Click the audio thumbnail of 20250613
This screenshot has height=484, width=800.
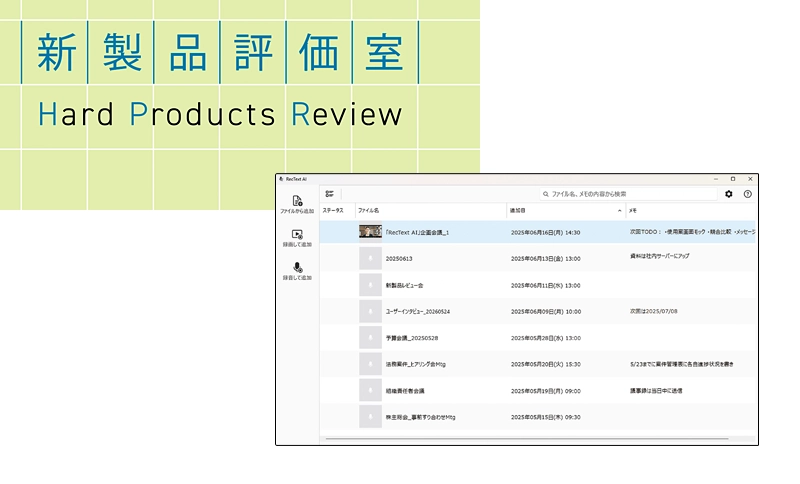370,259
